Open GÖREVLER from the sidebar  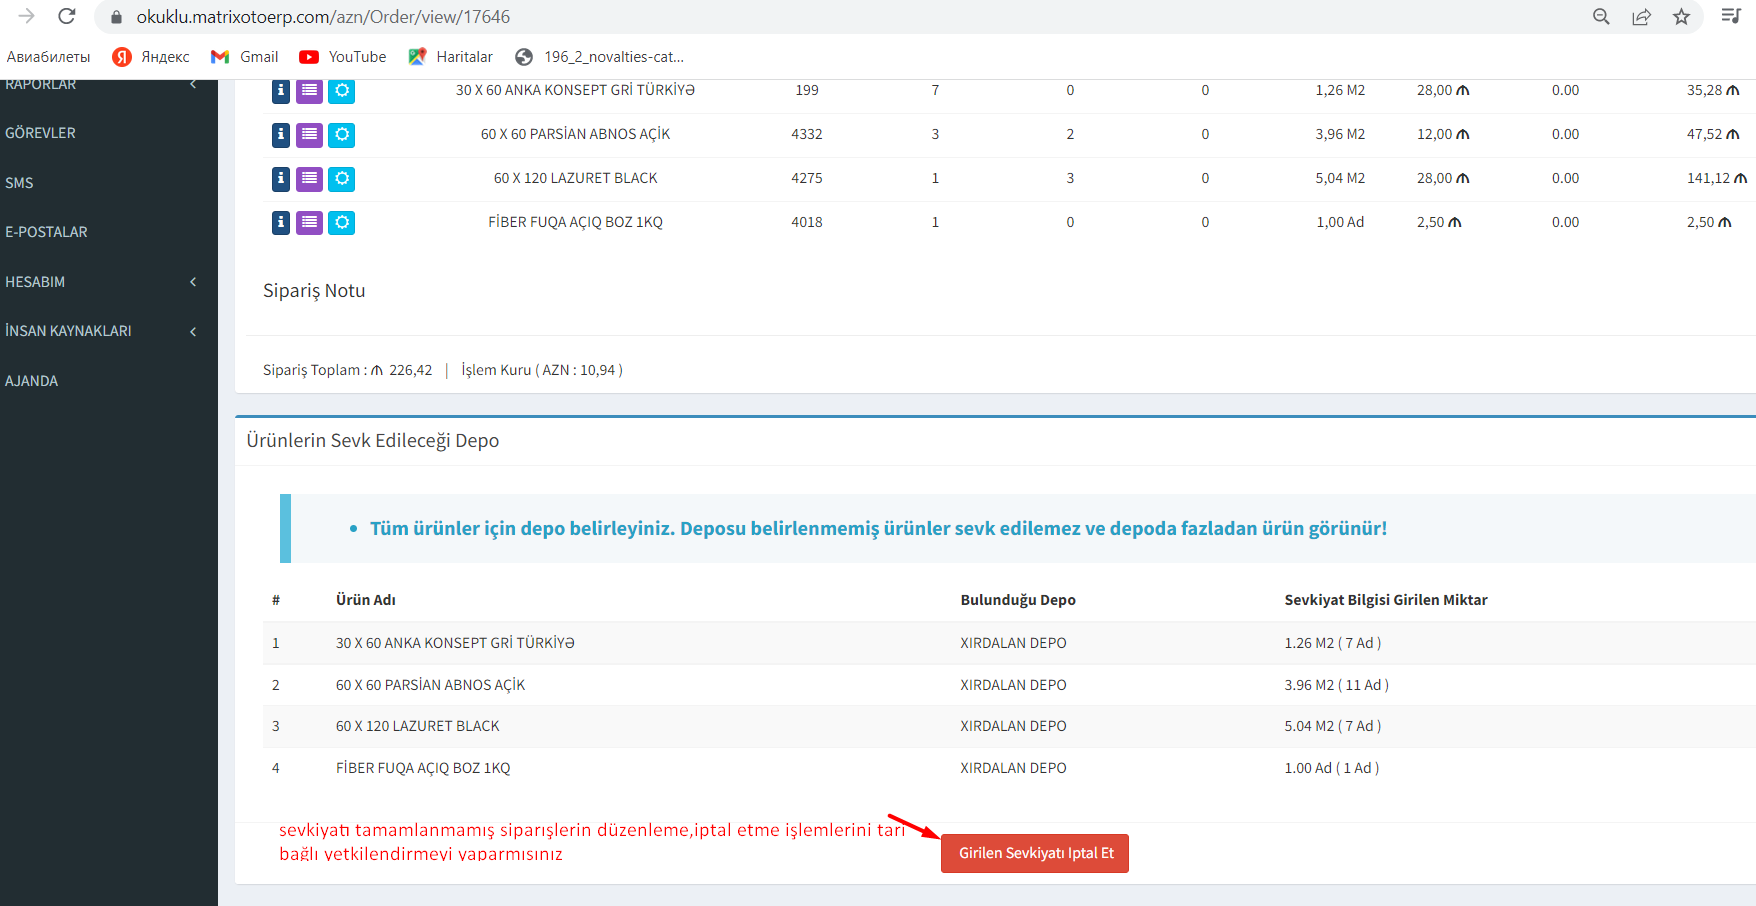click(x=41, y=133)
